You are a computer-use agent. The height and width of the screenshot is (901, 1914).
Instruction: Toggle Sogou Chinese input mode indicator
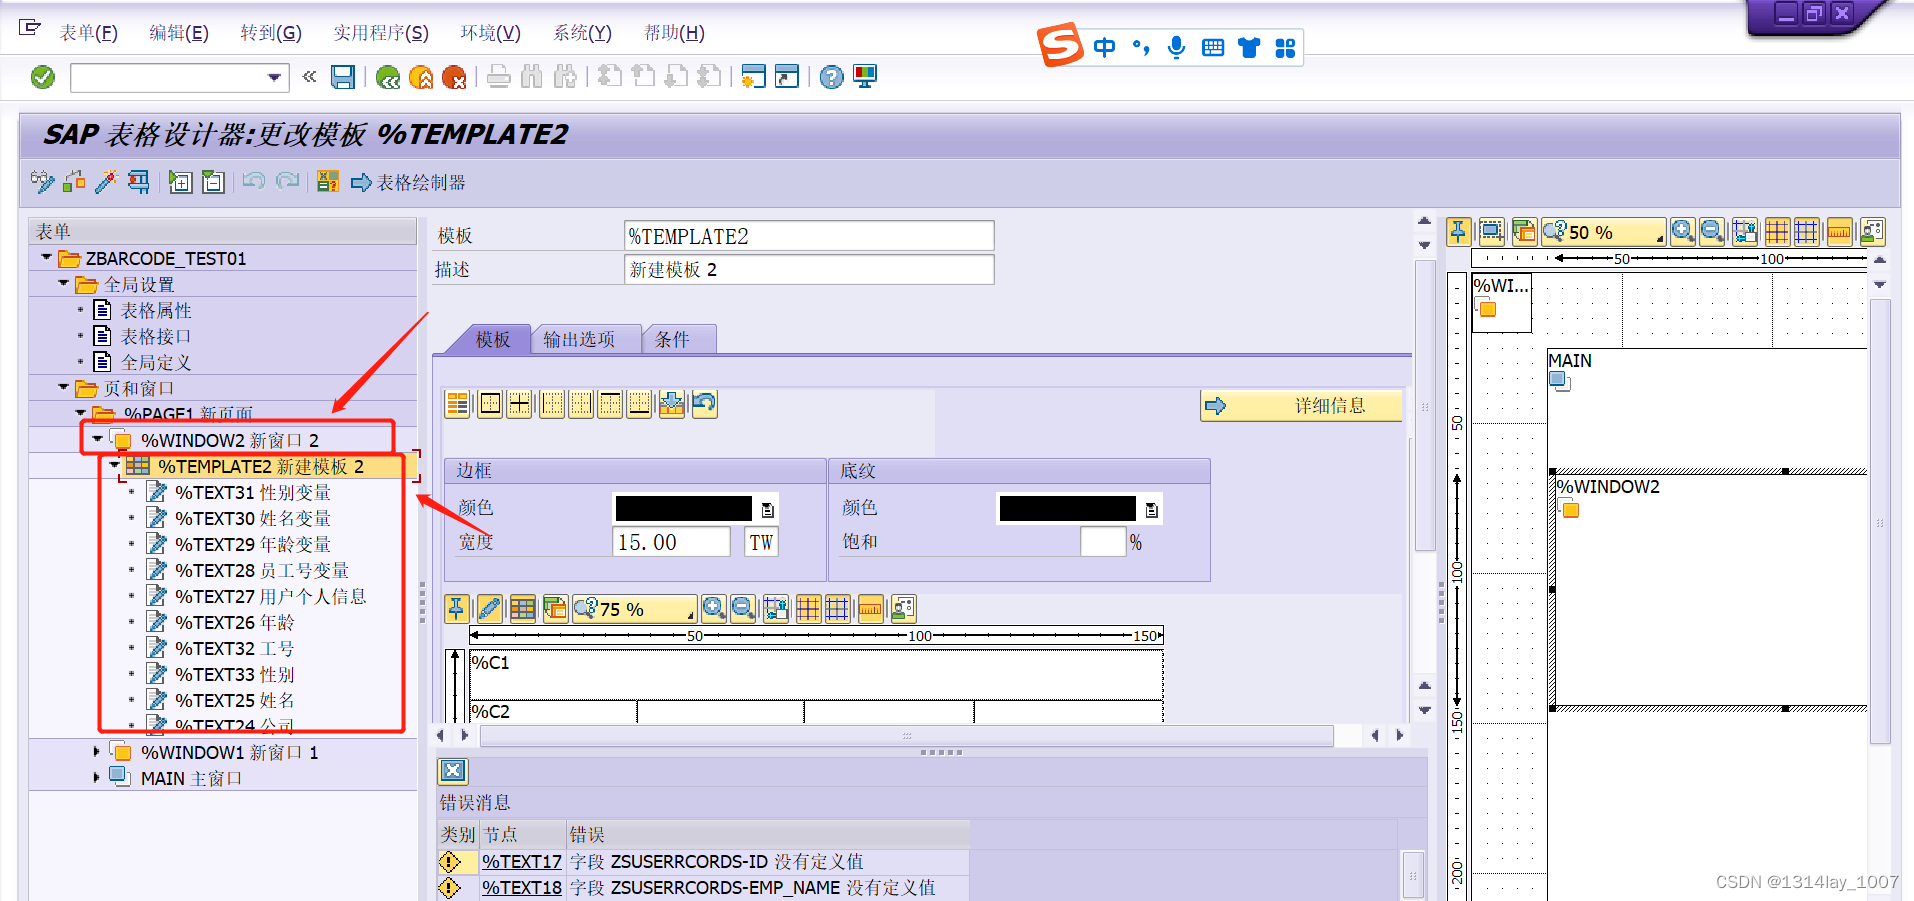pos(1105,47)
